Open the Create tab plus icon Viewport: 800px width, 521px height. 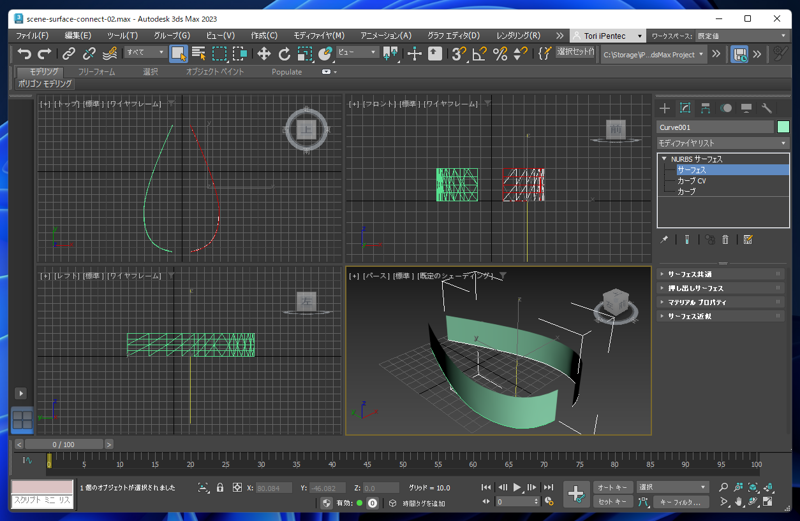[665, 108]
